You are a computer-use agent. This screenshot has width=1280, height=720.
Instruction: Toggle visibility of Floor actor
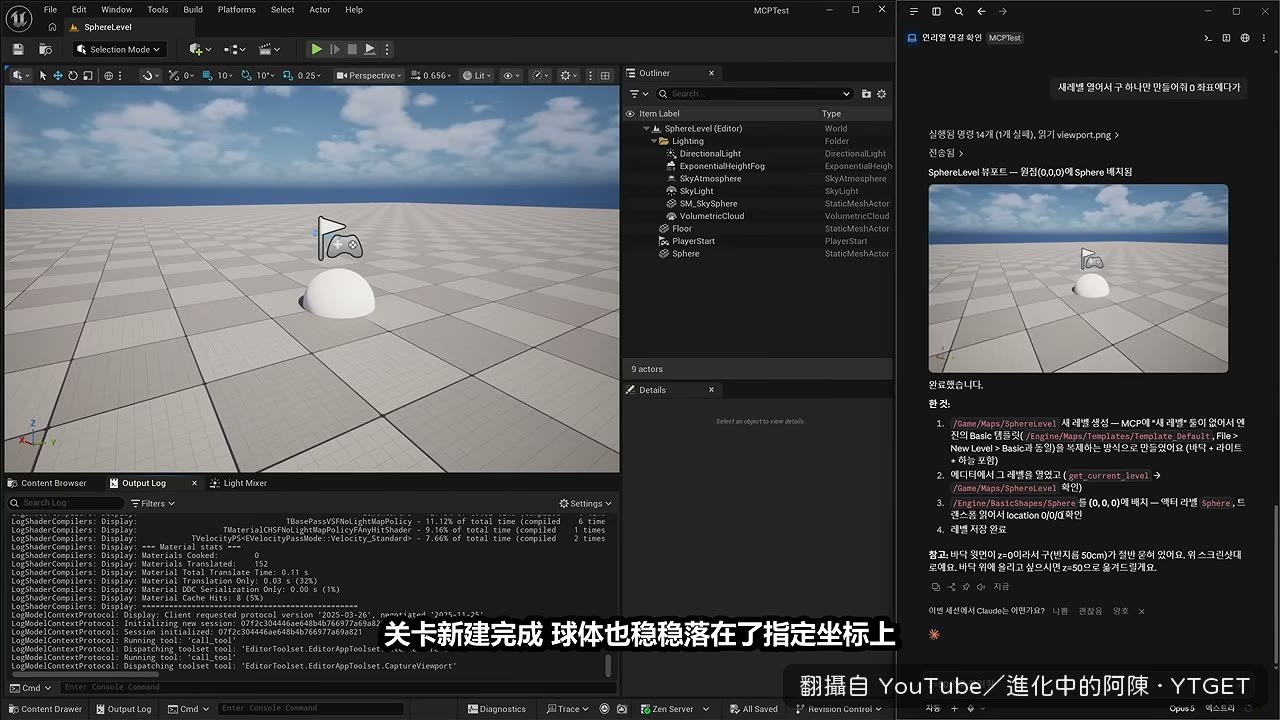pyautogui.click(x=630, y=229)
